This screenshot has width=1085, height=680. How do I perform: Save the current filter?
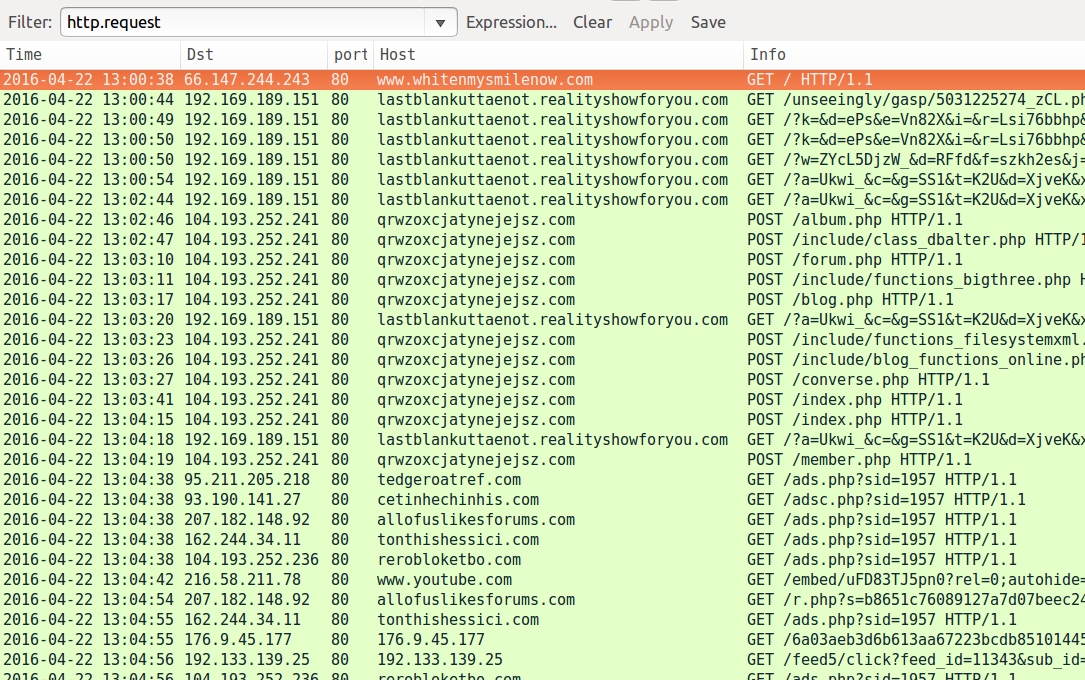[x=708, y=22]
